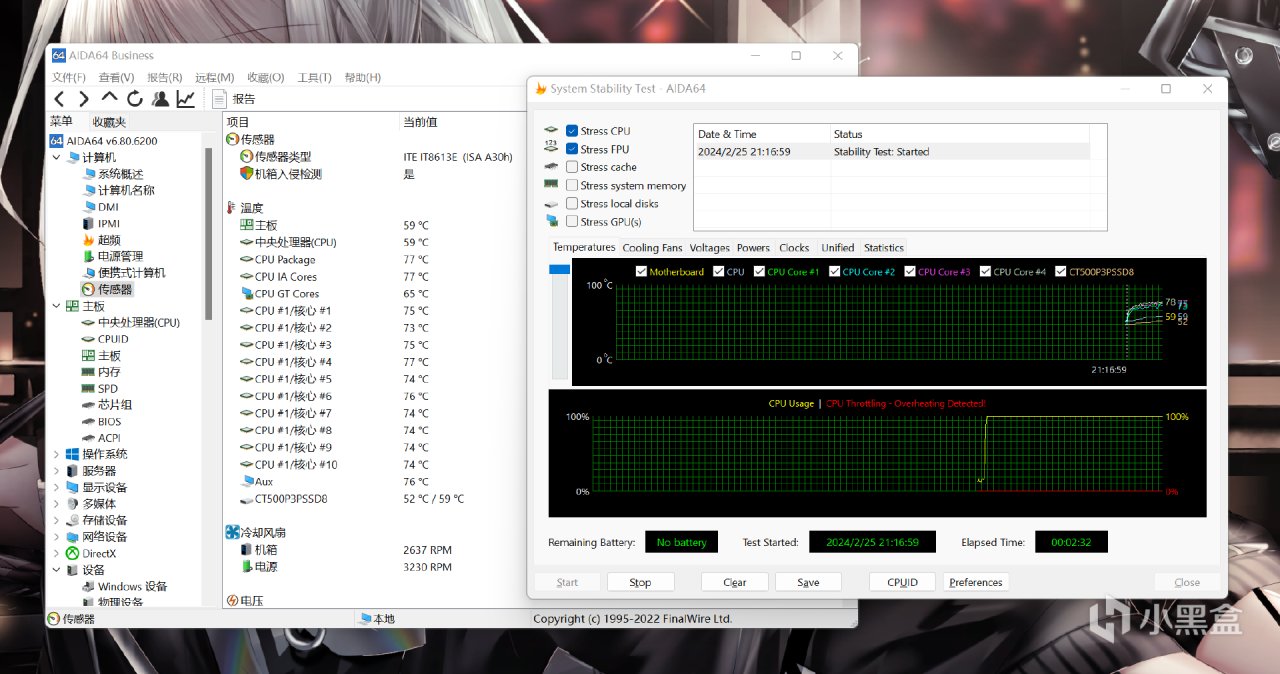Viewport: 1280px width, 674px height.
Task: Open the 帮助(H) menu
Action: tap(362, 77)
